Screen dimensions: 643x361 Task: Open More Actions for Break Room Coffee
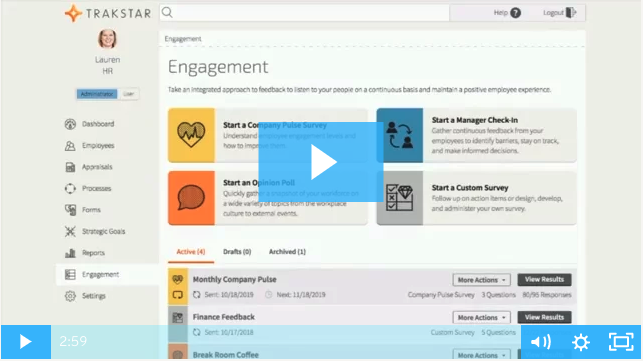(x=481, y=355)
